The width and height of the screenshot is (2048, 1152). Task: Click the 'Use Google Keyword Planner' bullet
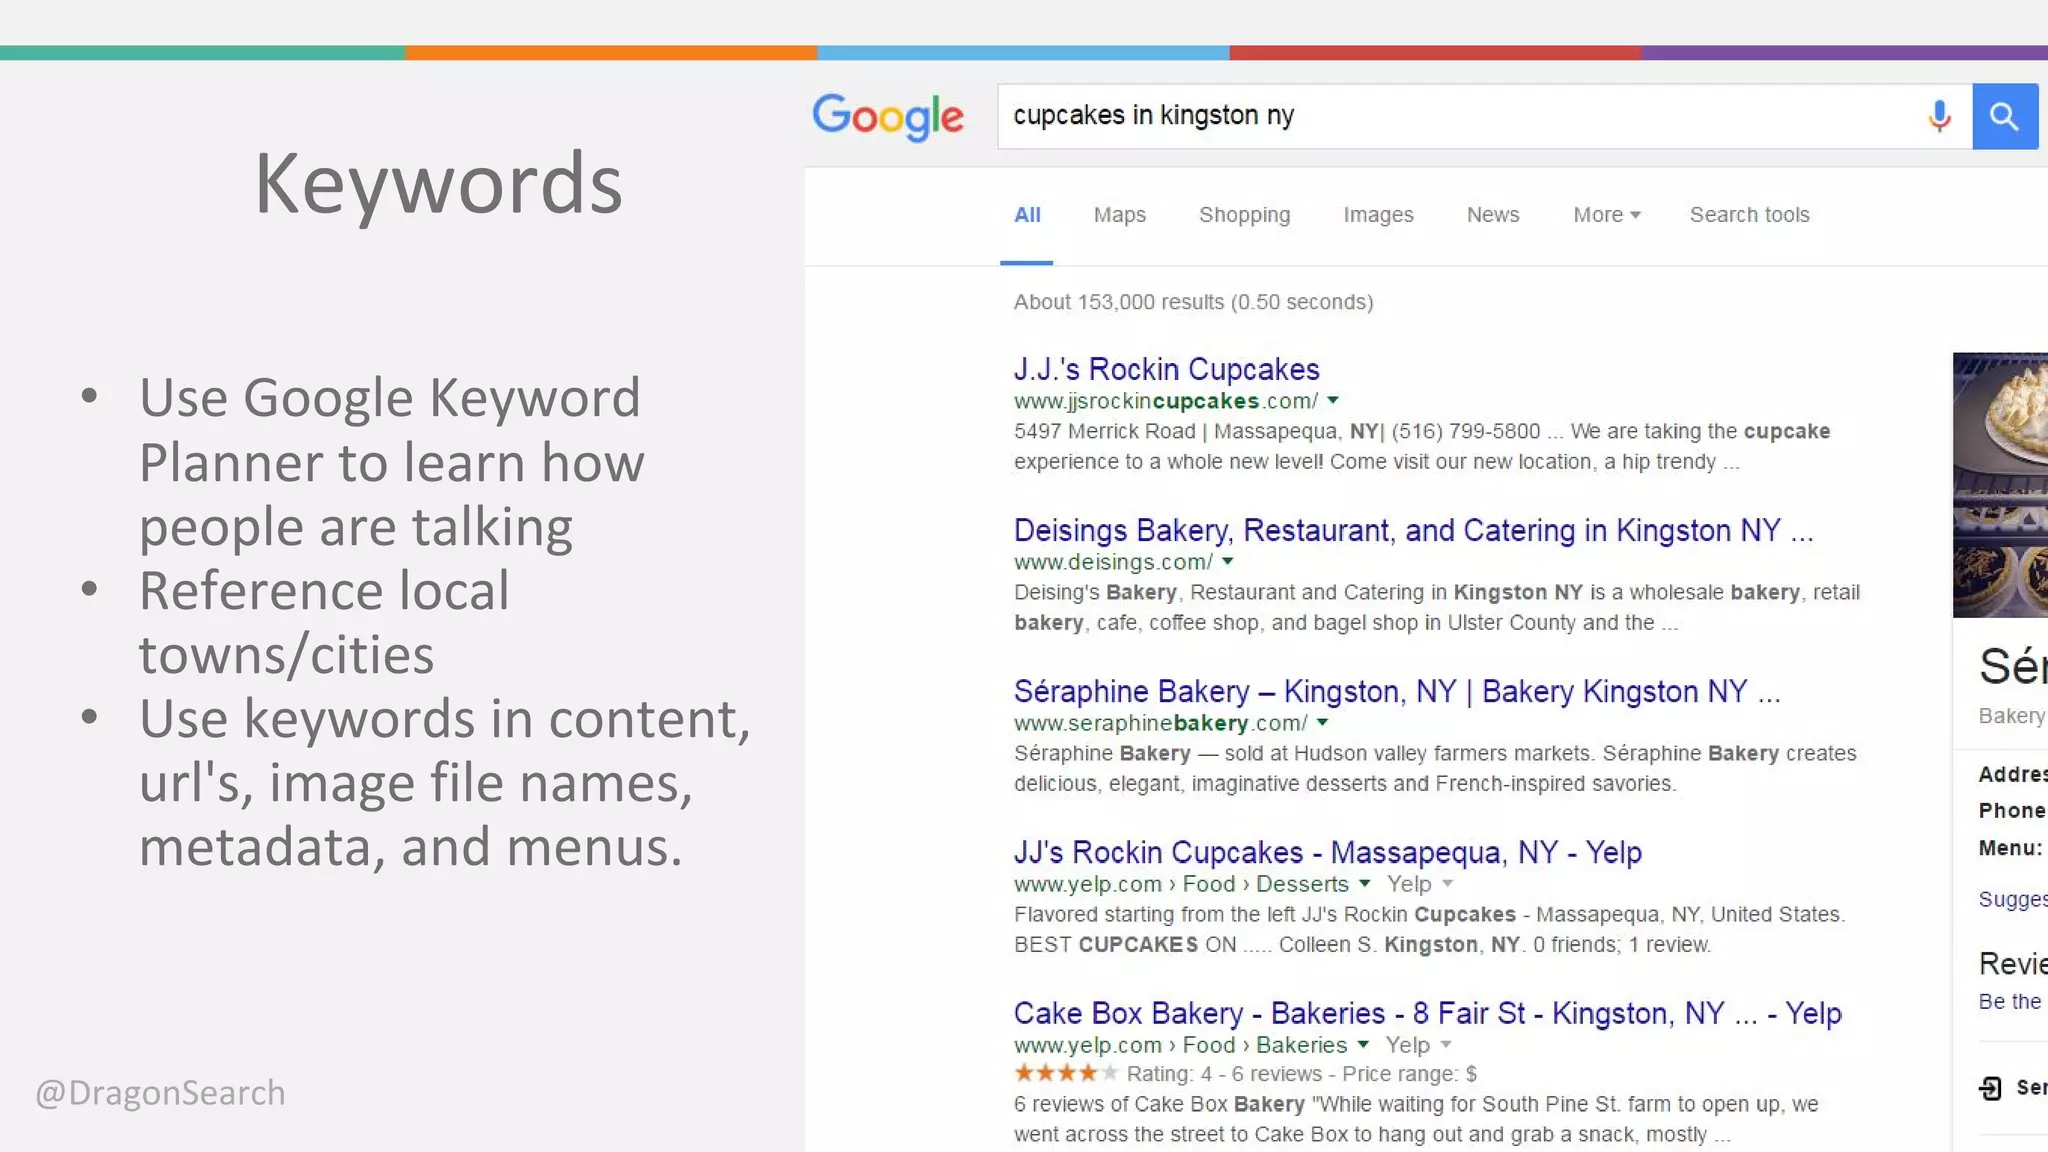coord(392,462)
